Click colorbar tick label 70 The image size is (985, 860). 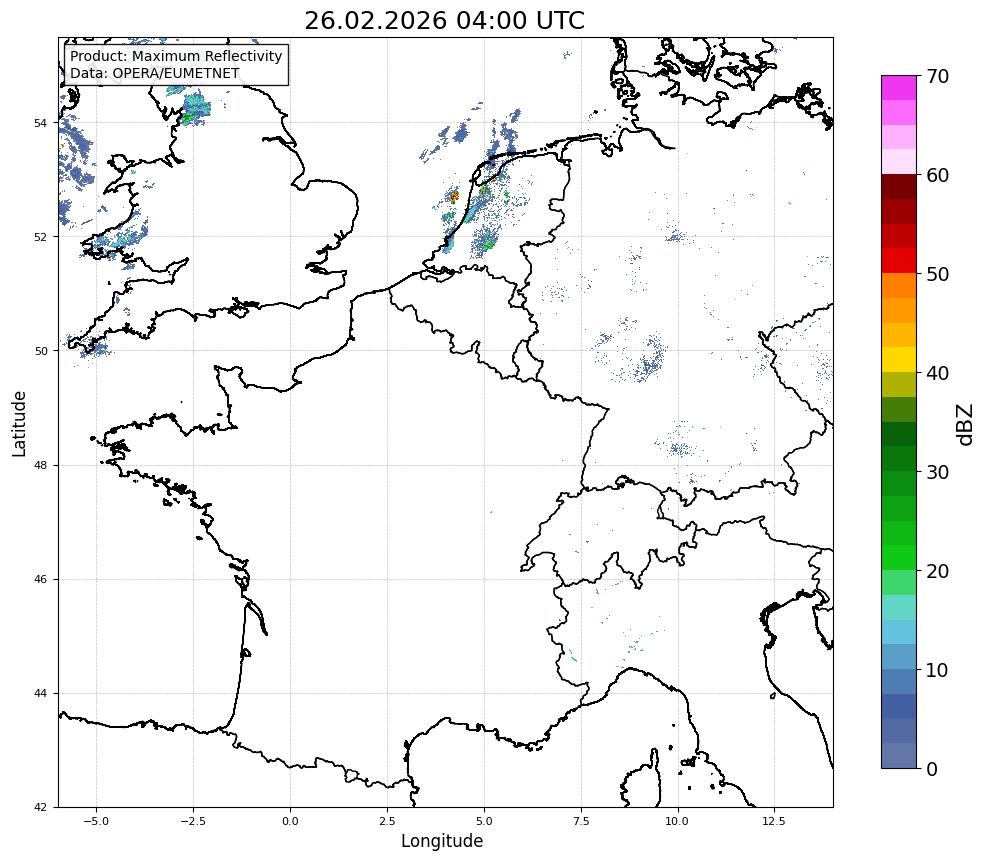(937, 77)
